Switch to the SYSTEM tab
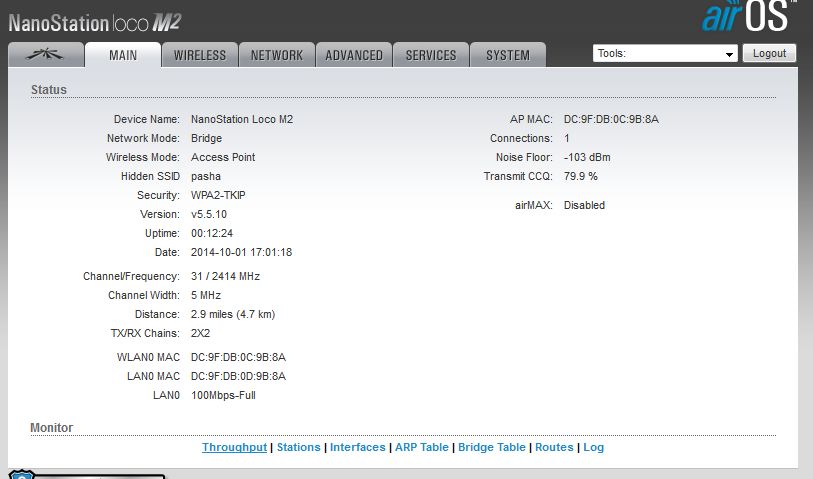The width and height of the screenshot is (813, 479). [x=508, y=55]
